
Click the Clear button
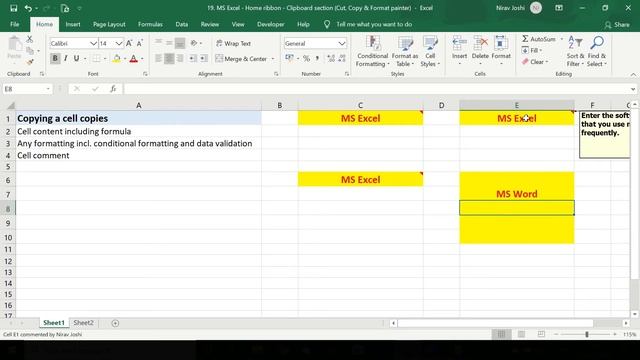pos(535,62)
